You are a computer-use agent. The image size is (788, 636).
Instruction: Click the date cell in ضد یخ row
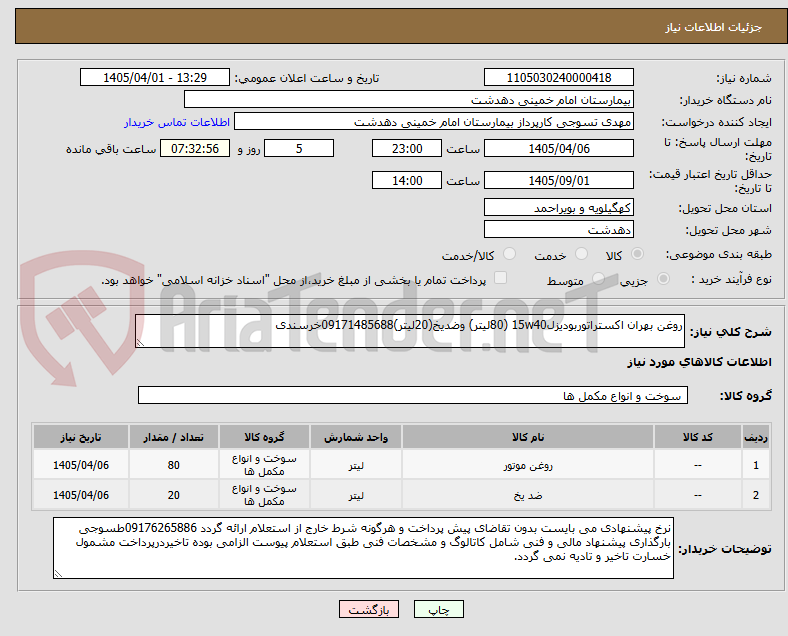81,495
